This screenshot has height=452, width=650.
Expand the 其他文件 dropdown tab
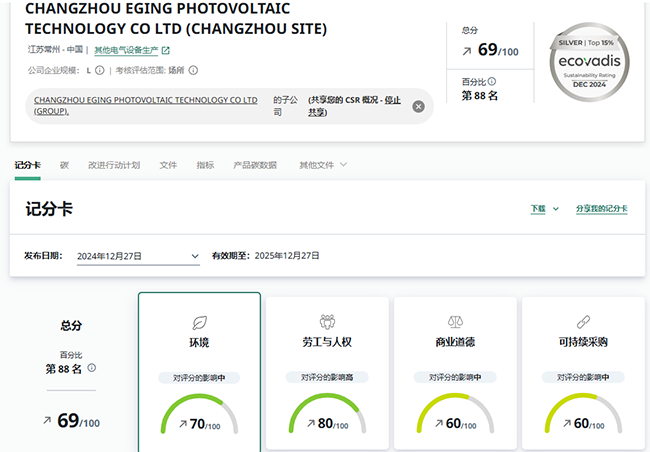323,165
